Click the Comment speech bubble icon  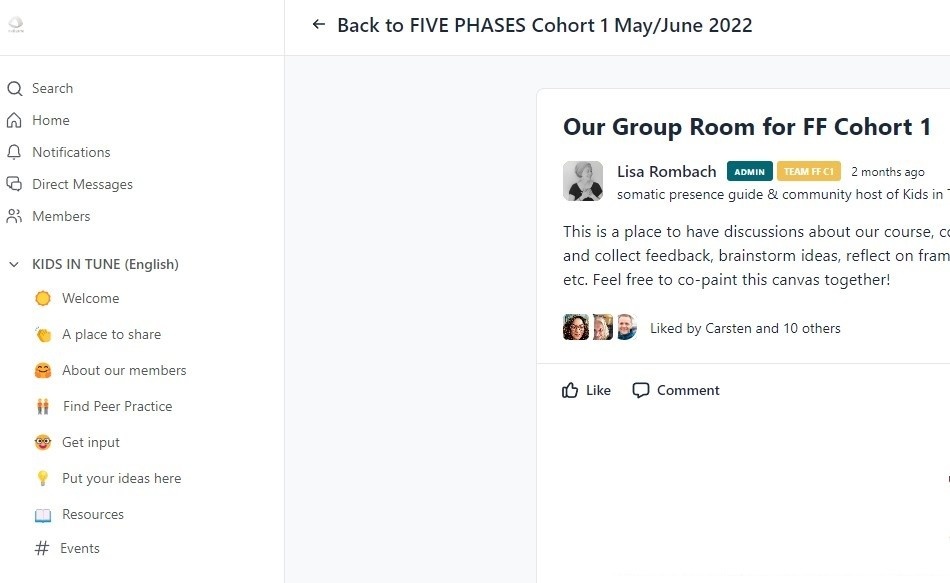coord(641,390)
